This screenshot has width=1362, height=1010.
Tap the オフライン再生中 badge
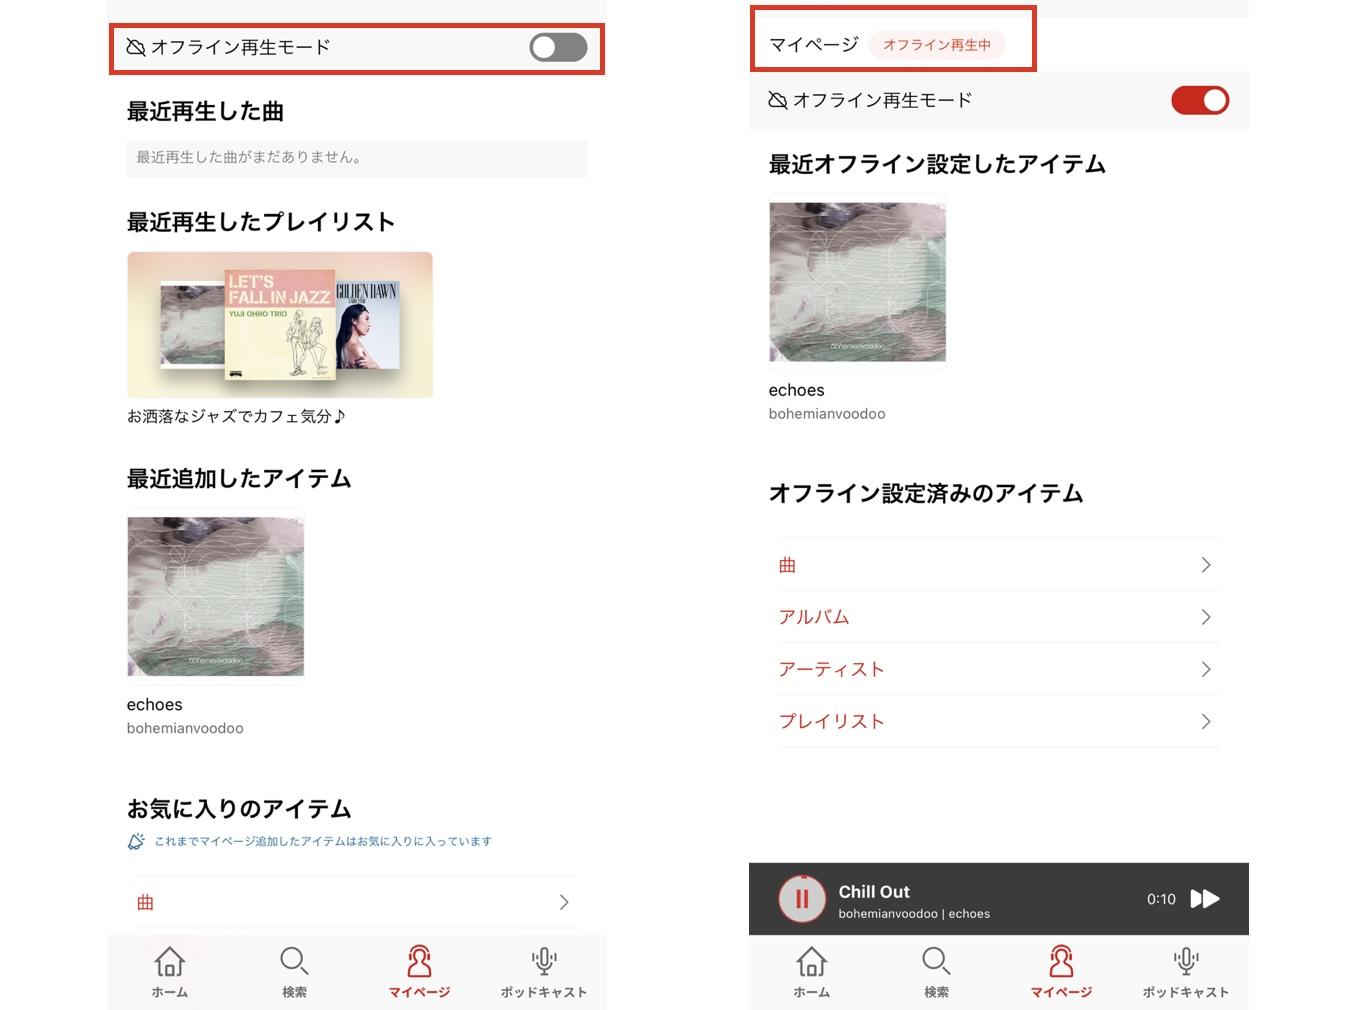(937, 45)
